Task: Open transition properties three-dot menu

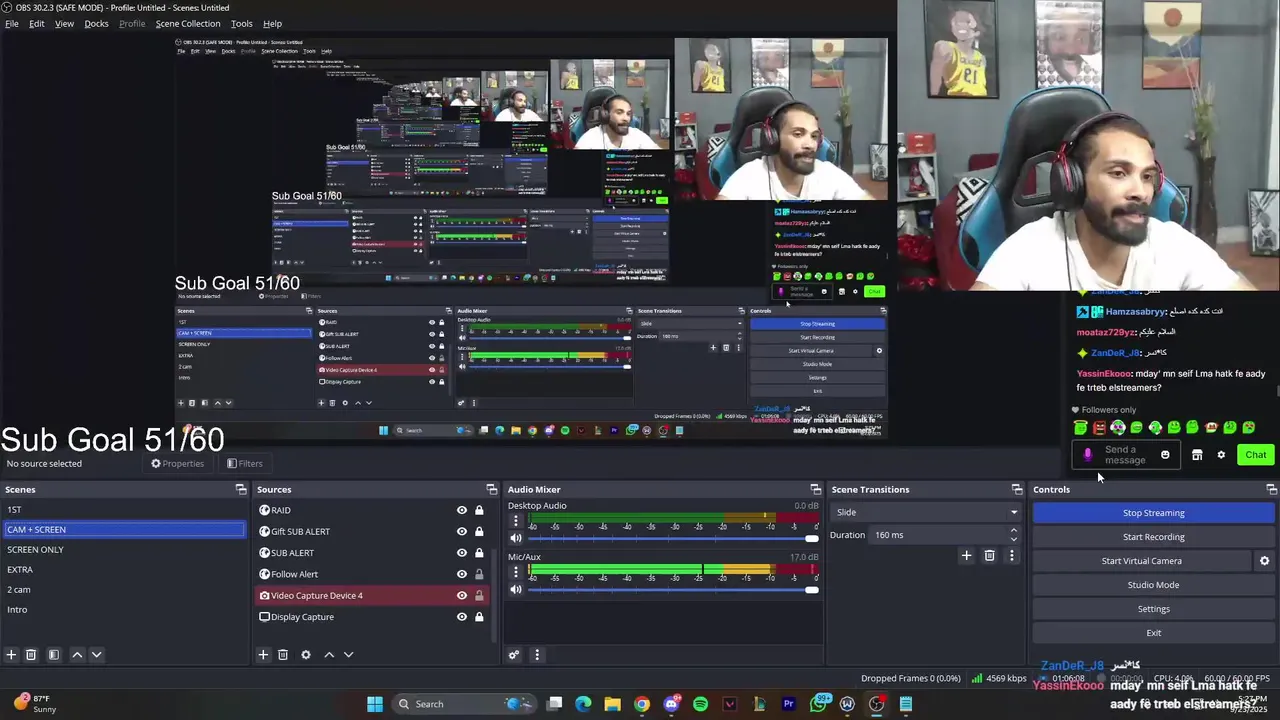Action: pyautogui.click(x=1012, y=555)
